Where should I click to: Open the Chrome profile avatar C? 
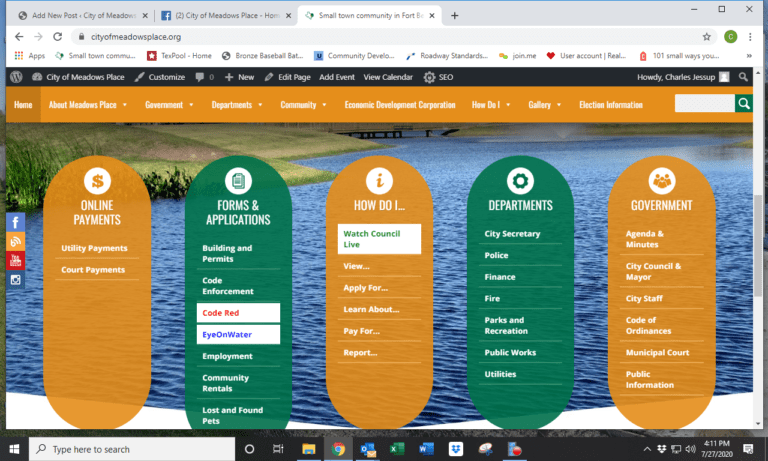point(730,37)
